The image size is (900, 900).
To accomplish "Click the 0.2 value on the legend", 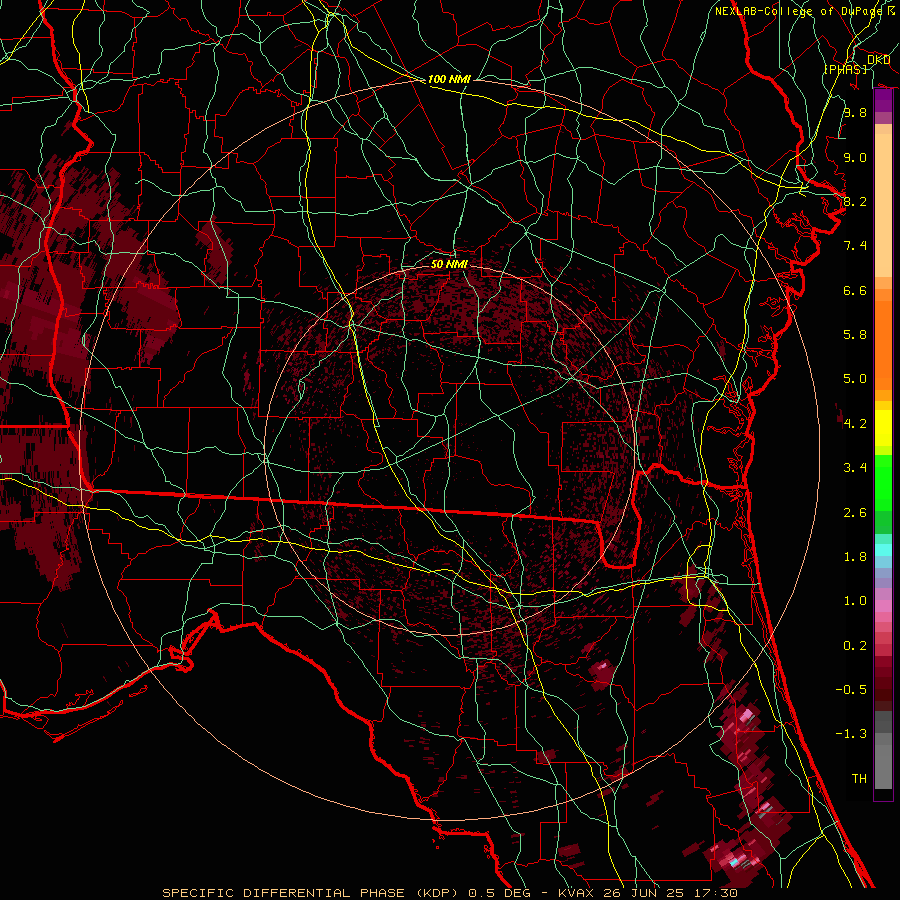I will click(855, 646).
